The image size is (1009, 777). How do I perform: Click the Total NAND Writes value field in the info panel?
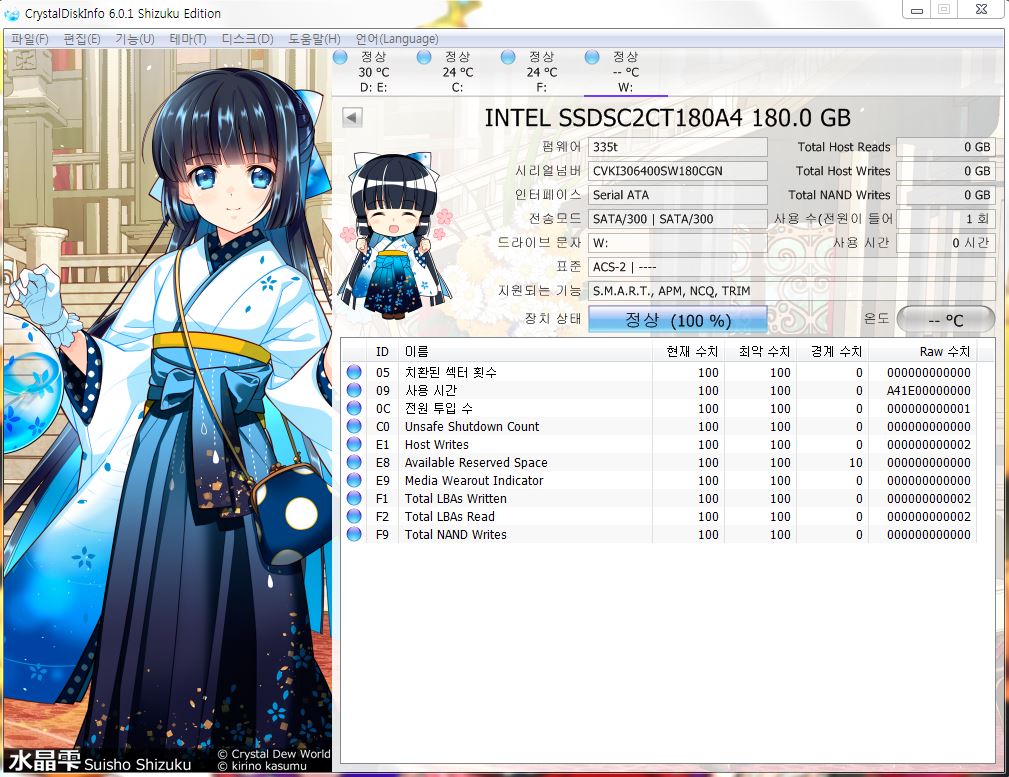(x=945, y=194)
